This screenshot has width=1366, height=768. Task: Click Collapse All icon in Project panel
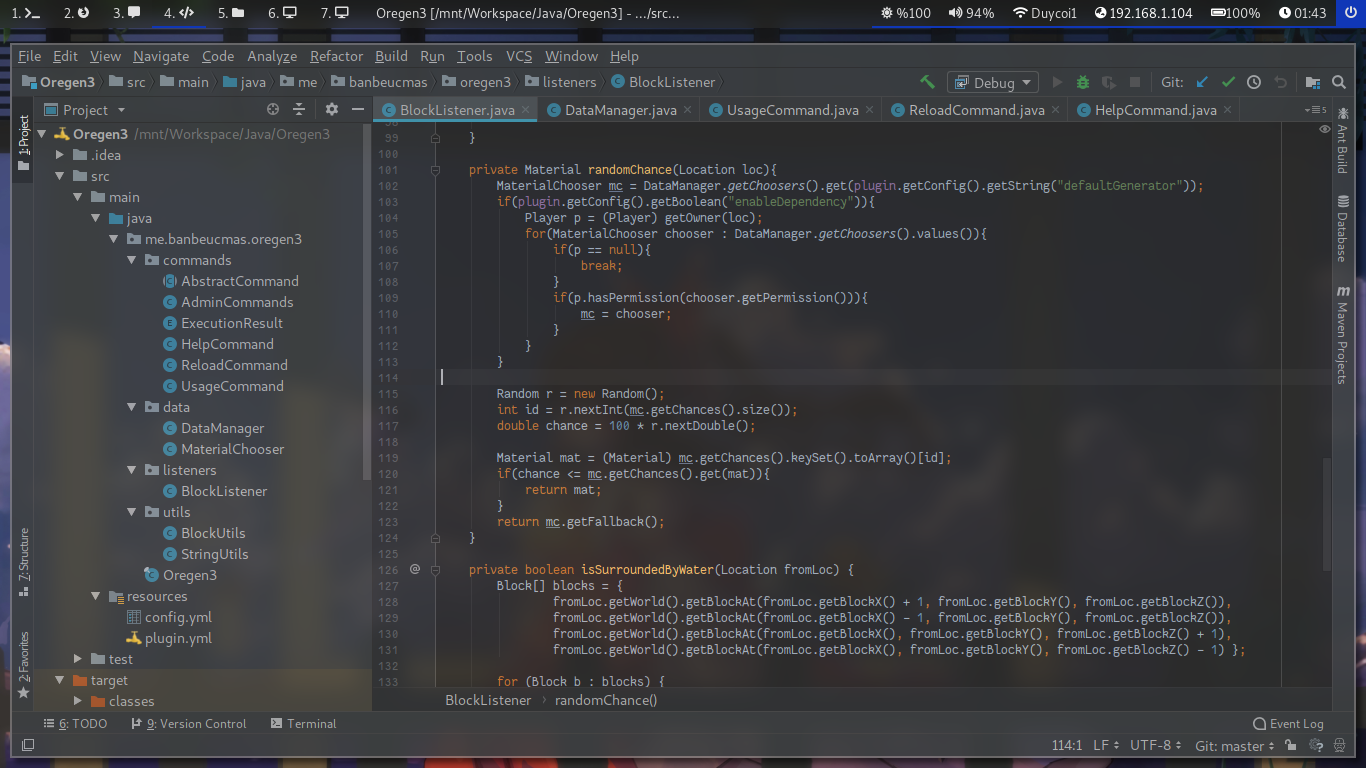pos(298,109)
